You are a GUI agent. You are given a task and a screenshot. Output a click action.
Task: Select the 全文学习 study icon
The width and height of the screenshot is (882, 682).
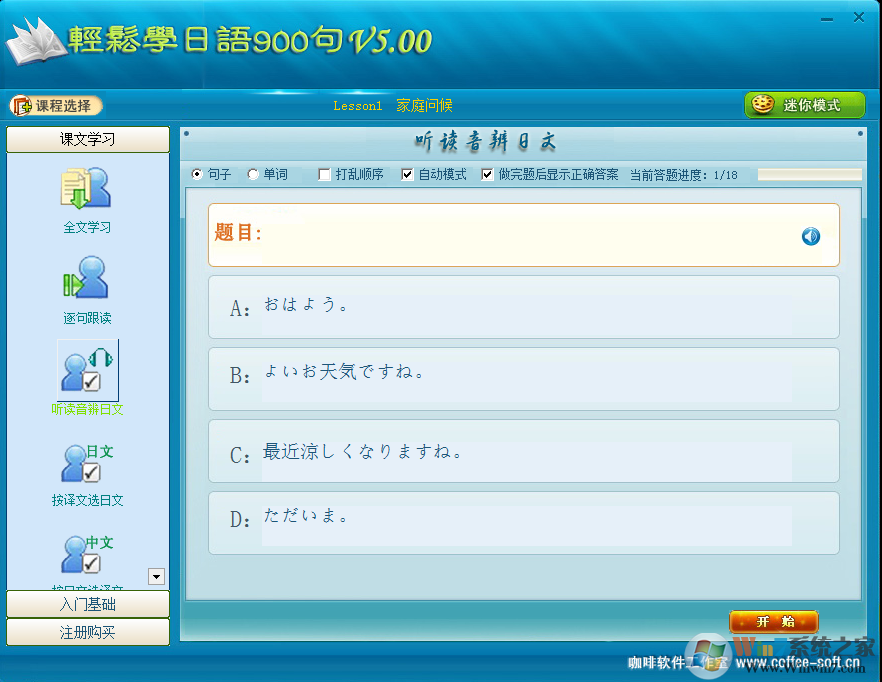[x=86, y=190]
